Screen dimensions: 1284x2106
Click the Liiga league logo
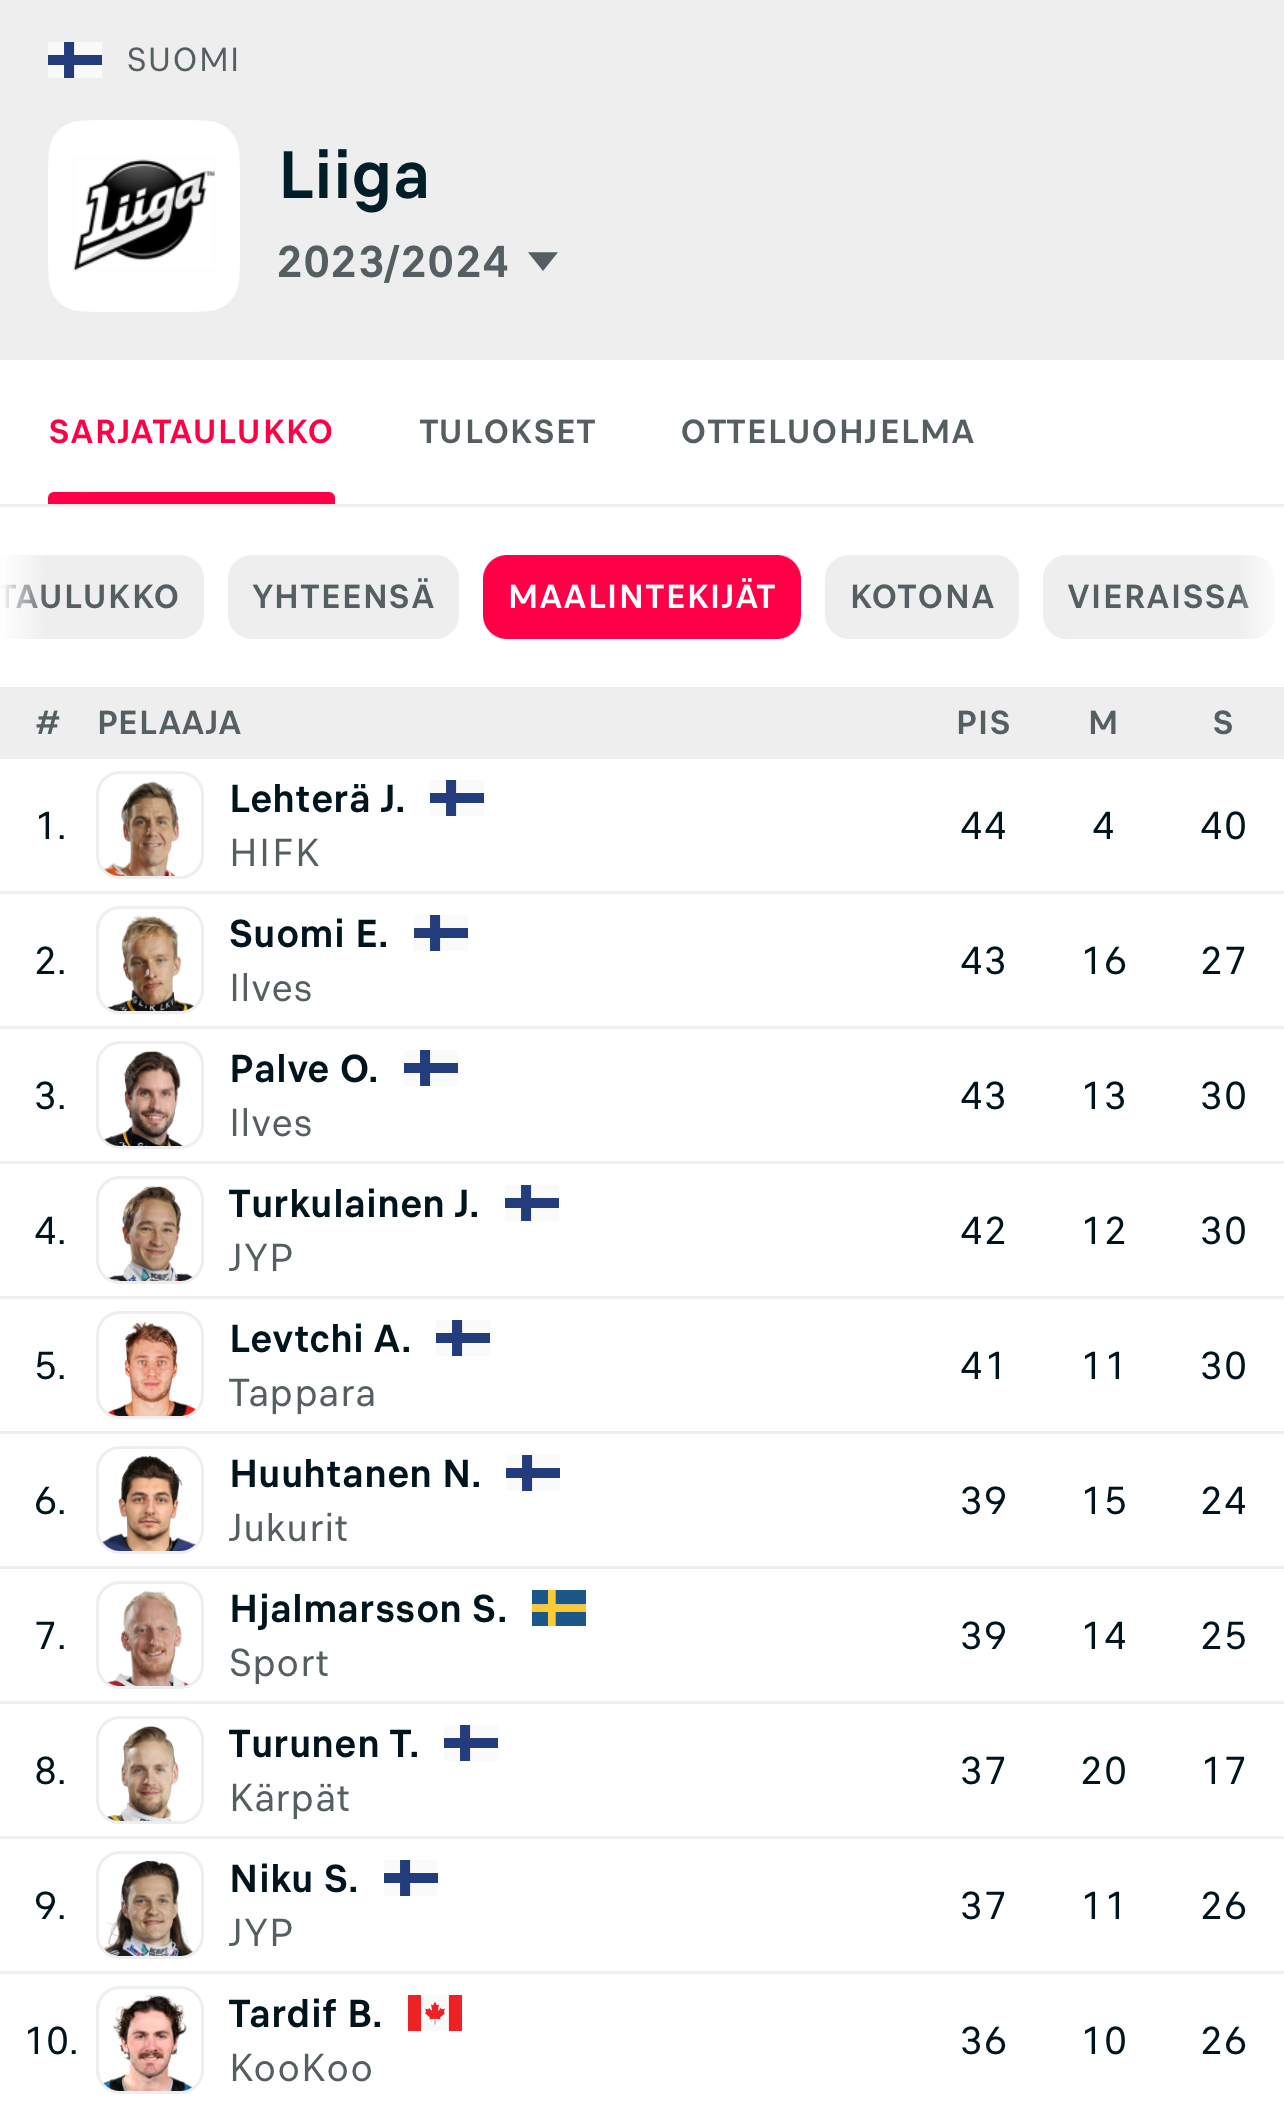pyautogui.click(x=144, y=216)
